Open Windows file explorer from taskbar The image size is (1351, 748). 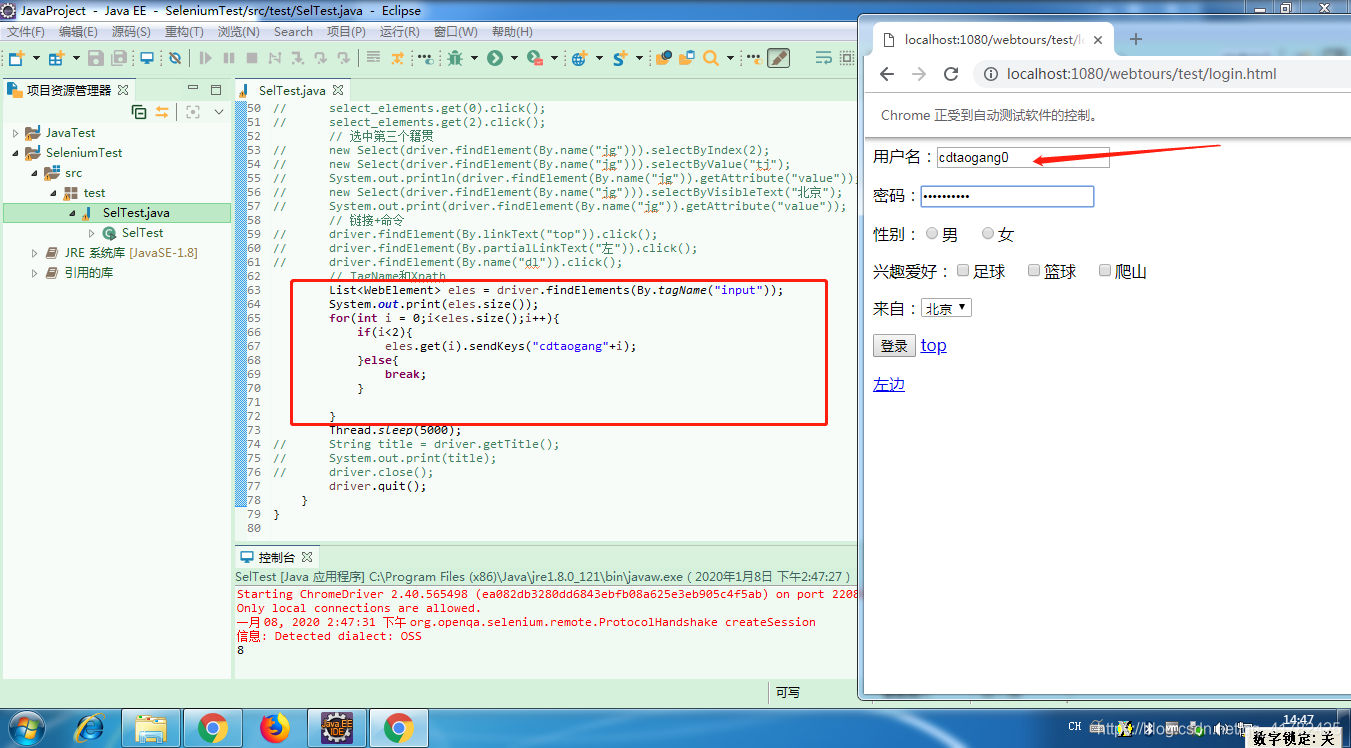click(x=151, y=728)
